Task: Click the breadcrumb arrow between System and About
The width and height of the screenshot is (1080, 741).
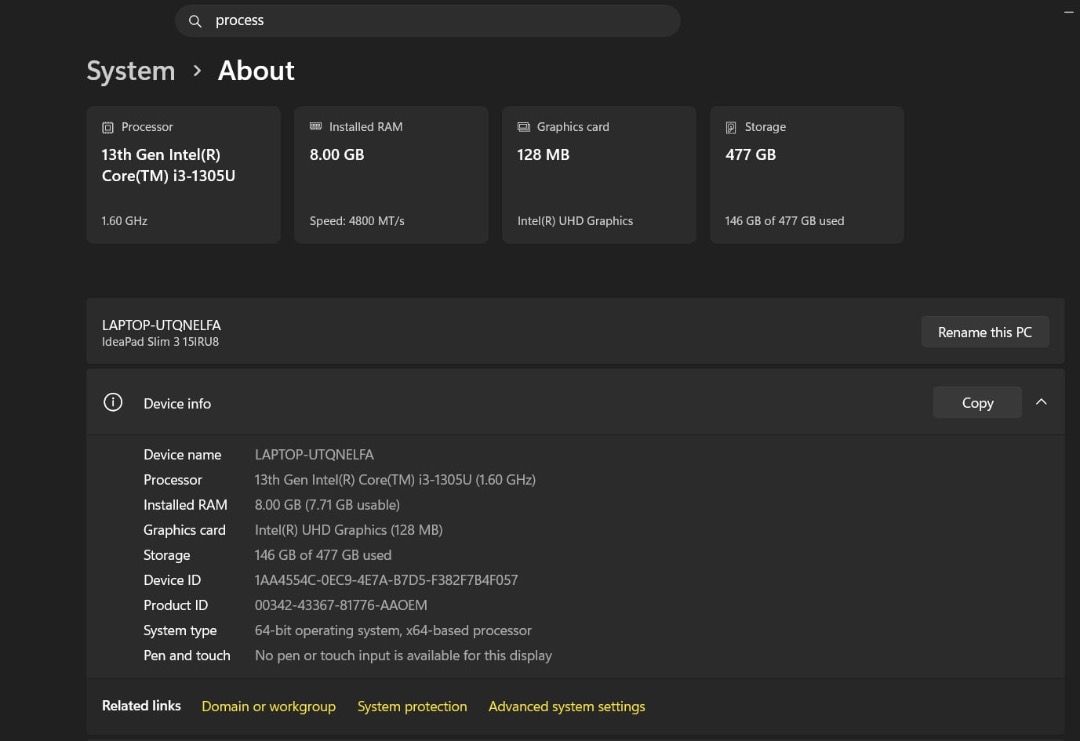Action: pos(197,71)
